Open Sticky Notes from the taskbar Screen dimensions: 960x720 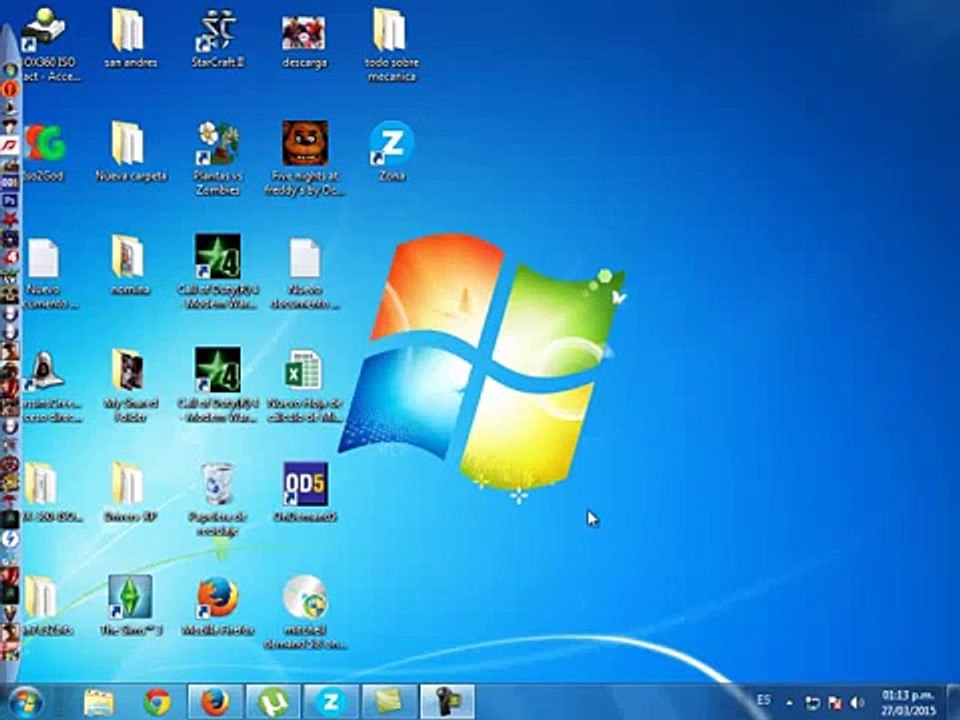pos(389,702)
